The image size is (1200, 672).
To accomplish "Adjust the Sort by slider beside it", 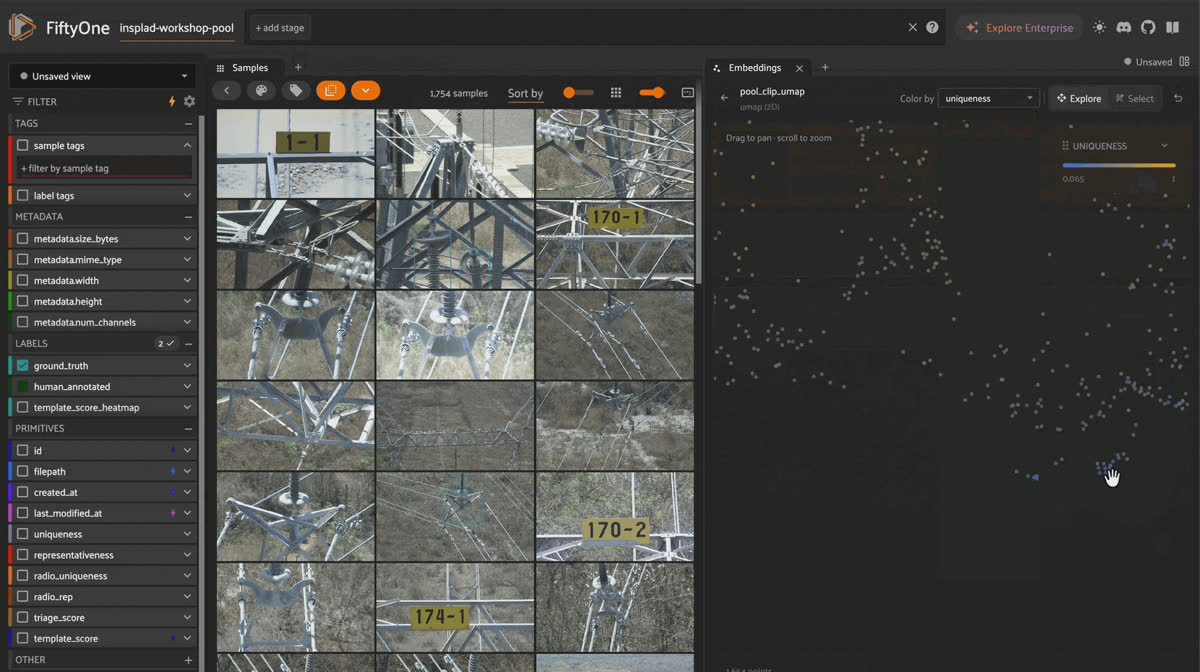I will point(577,92).
